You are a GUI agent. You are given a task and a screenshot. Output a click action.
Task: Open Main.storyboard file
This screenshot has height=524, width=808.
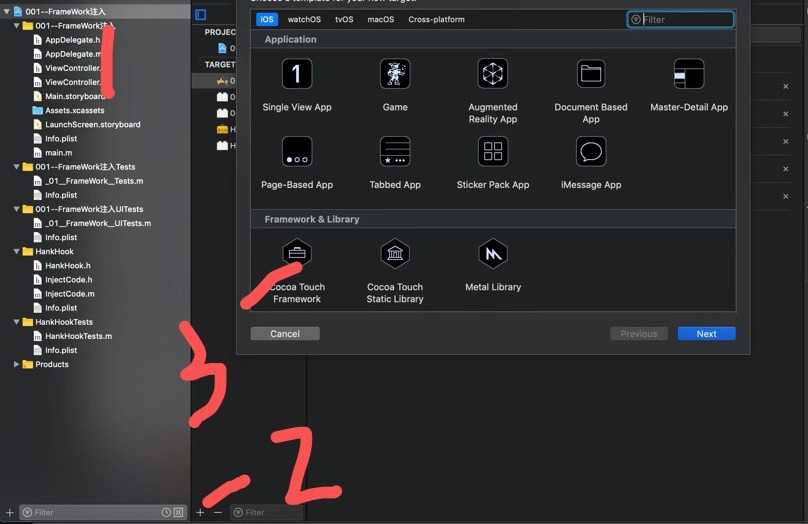coord(69,96)
